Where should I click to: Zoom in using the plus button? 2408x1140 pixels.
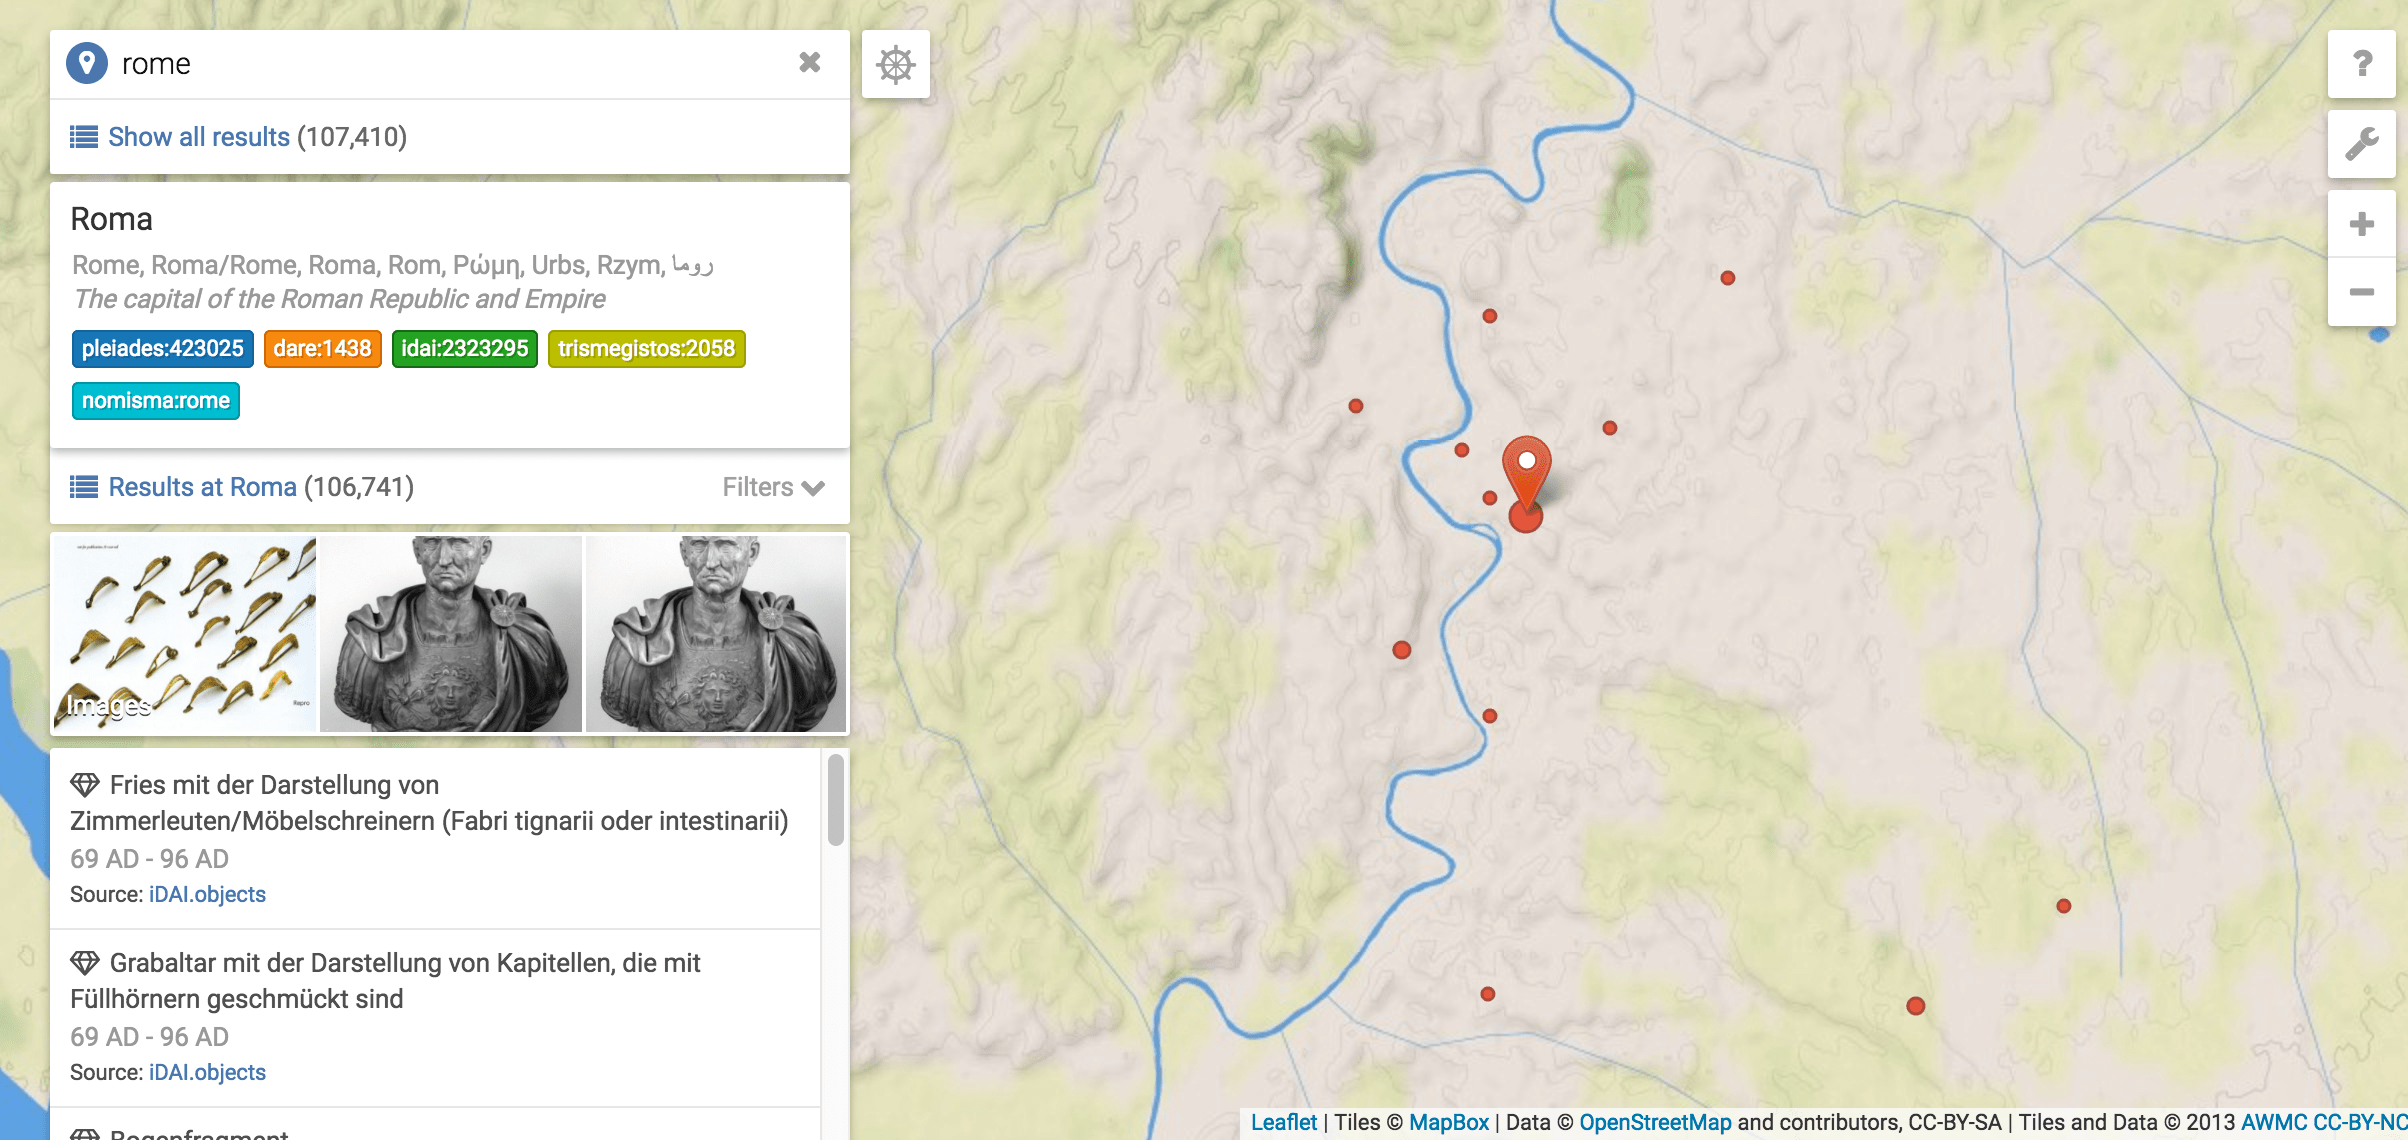click(x=2361, y=224)
